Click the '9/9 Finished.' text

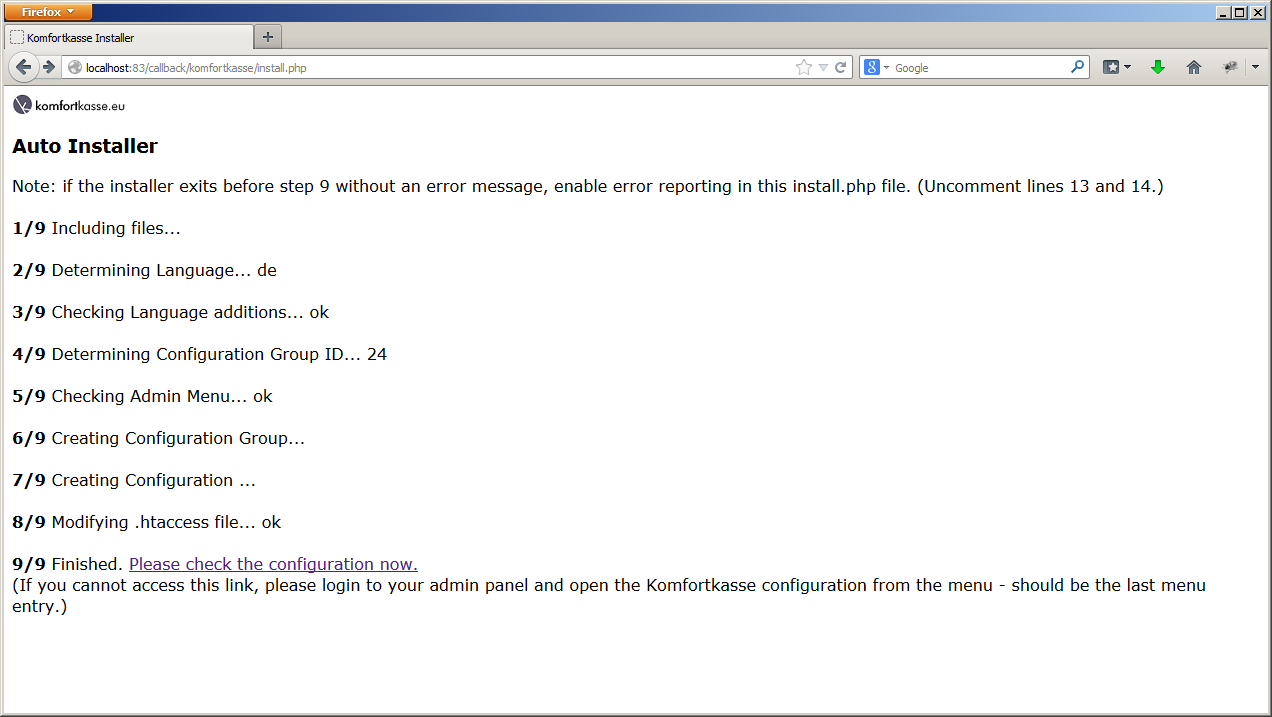(x=67, y=564)
